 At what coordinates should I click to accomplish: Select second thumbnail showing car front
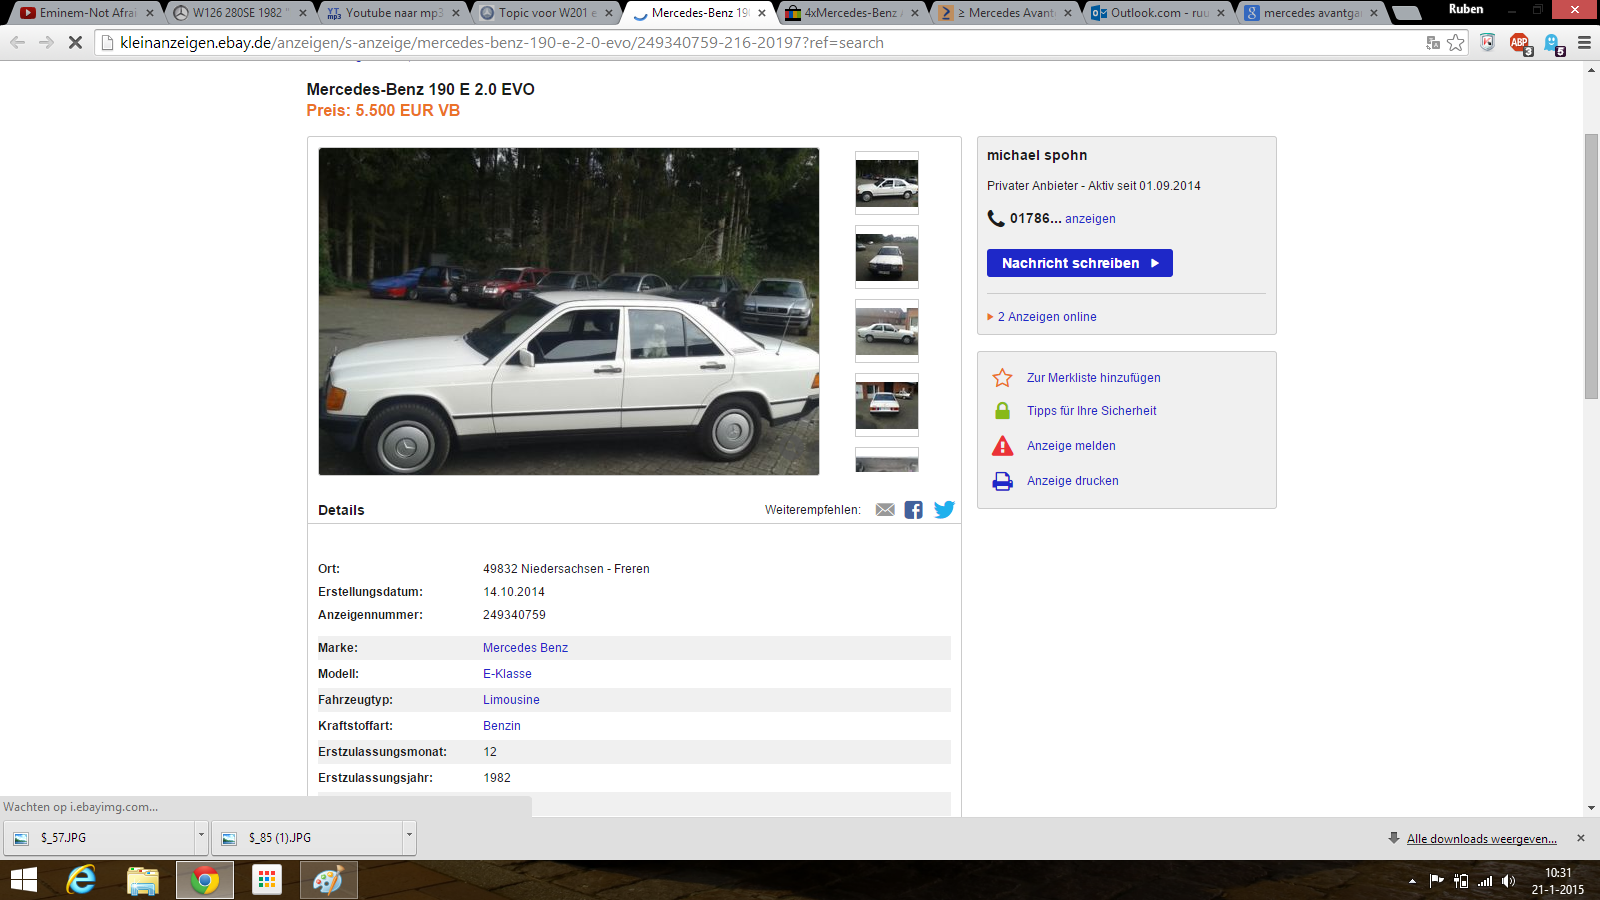tap(887, 257)
